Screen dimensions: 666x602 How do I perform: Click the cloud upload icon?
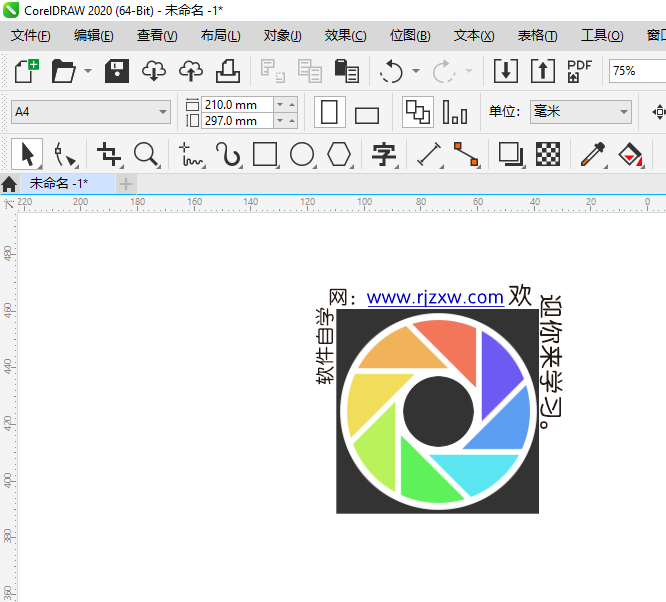click(x=191, y=71)
